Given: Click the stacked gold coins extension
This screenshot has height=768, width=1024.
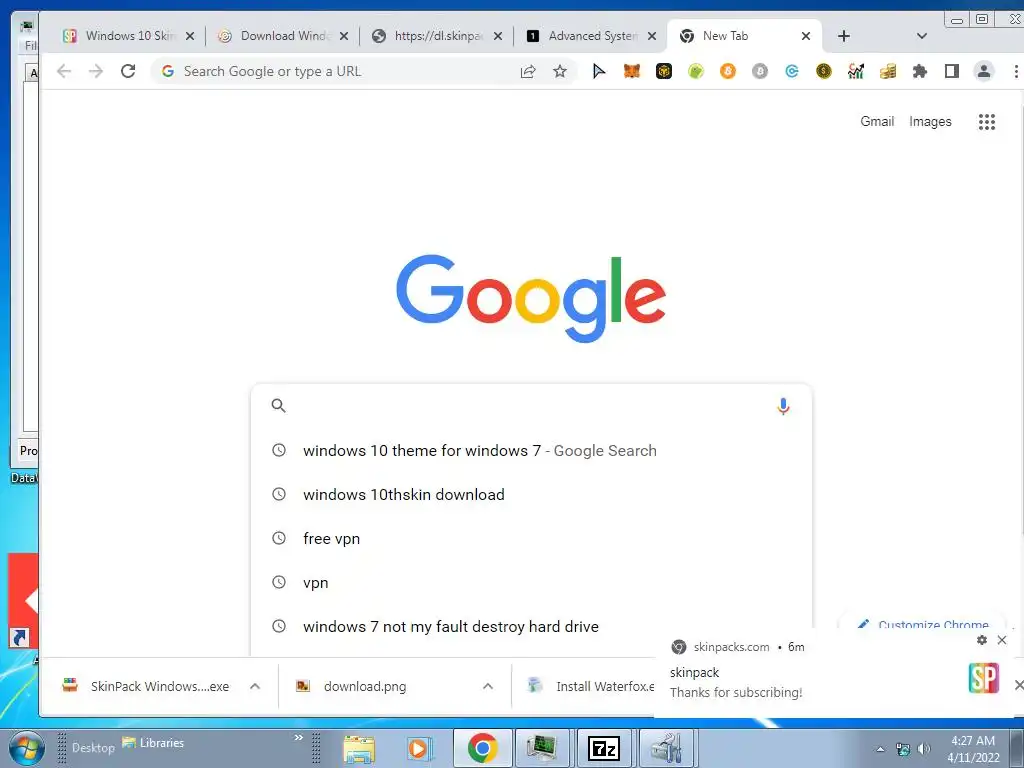Looking at the screenshot, I should pos(888,71).
